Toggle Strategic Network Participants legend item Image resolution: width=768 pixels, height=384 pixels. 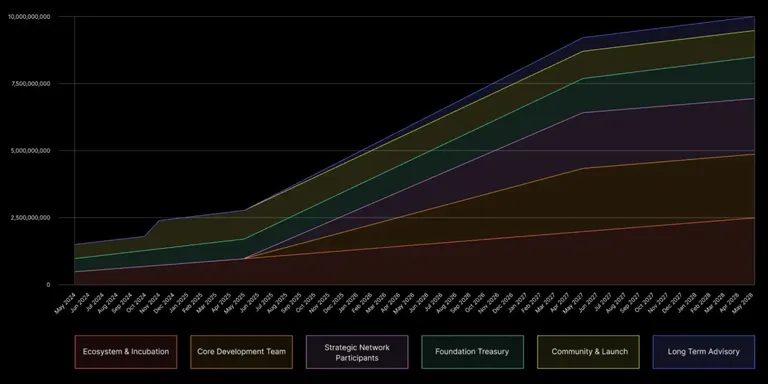[x=357, y=352]
